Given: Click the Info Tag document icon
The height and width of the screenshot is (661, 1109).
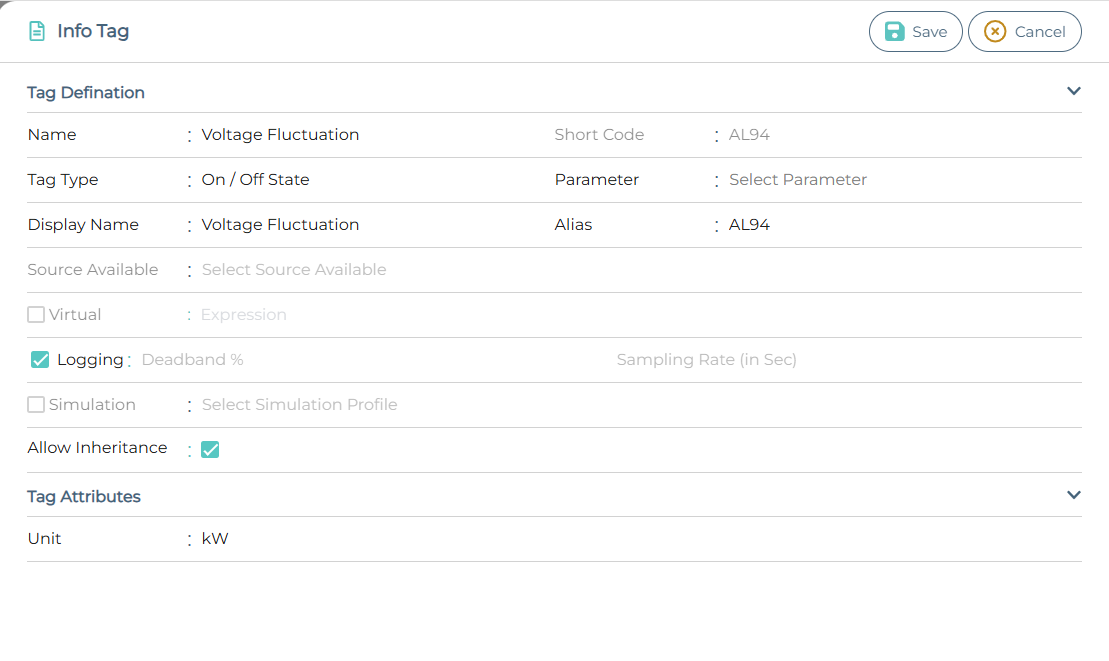Looking at the screenshot, I should (37, 31).
